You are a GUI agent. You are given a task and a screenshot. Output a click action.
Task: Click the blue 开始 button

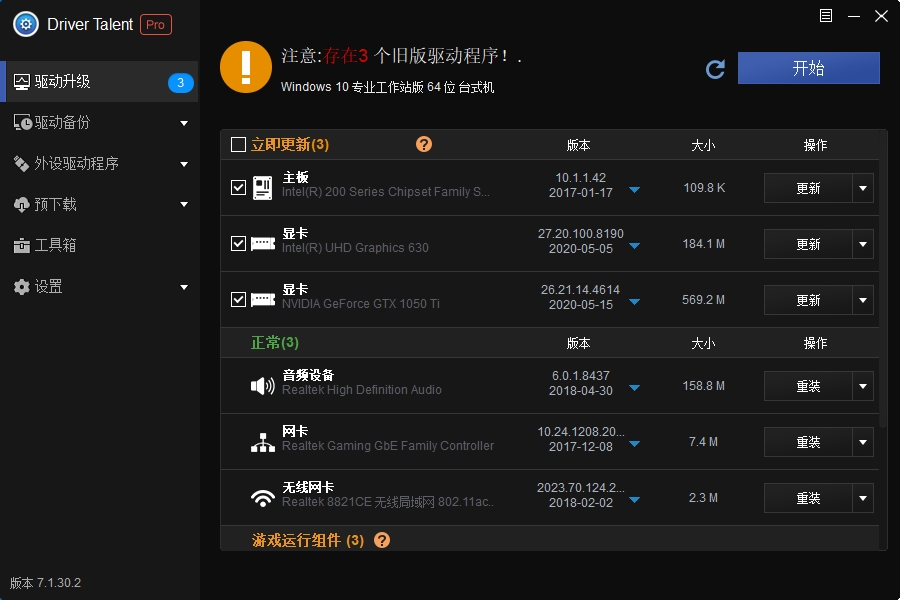pos(808,68)
